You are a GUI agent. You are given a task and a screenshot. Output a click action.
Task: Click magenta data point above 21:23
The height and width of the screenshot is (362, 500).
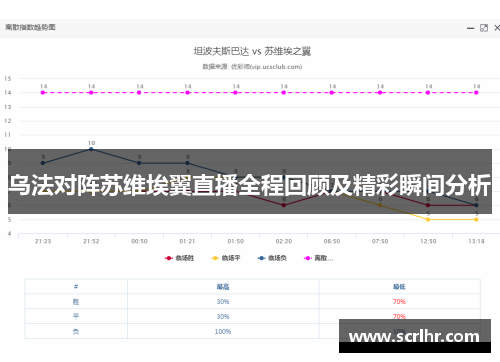[x=43, y=93]
